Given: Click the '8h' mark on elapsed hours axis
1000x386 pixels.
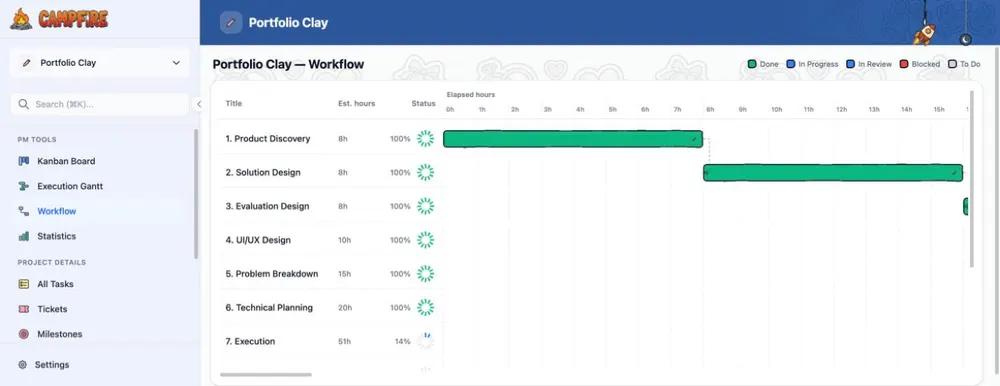Looking at the screenshot, I should (x=710, y=110).
